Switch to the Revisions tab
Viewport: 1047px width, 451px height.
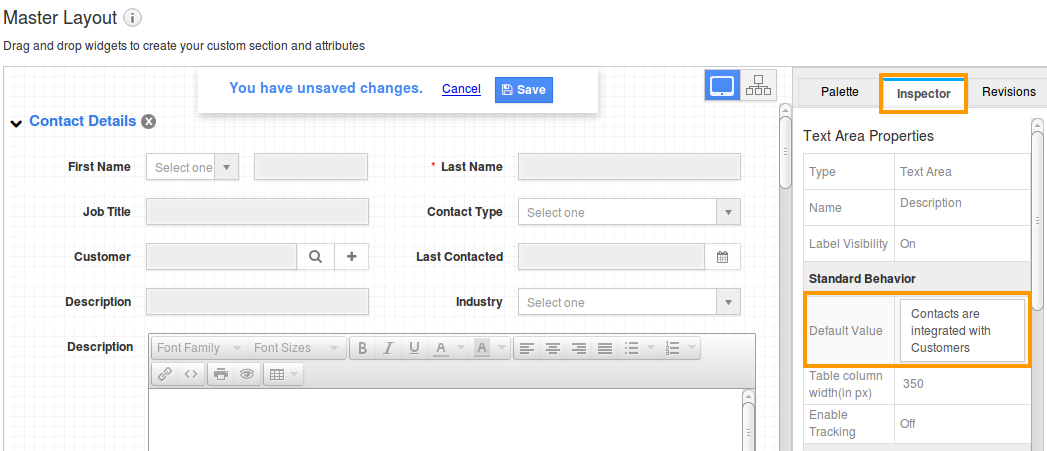[1008, 92]
